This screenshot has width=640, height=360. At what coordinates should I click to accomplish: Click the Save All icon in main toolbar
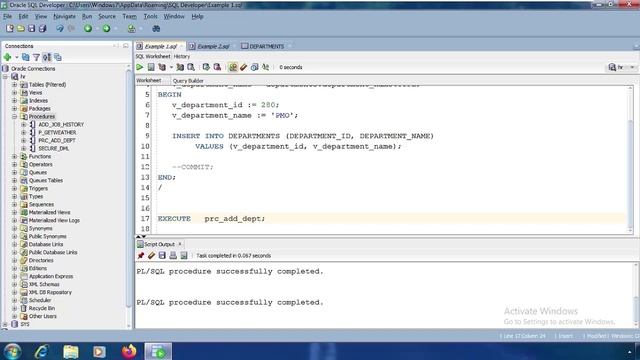click(x=42, y=29)
